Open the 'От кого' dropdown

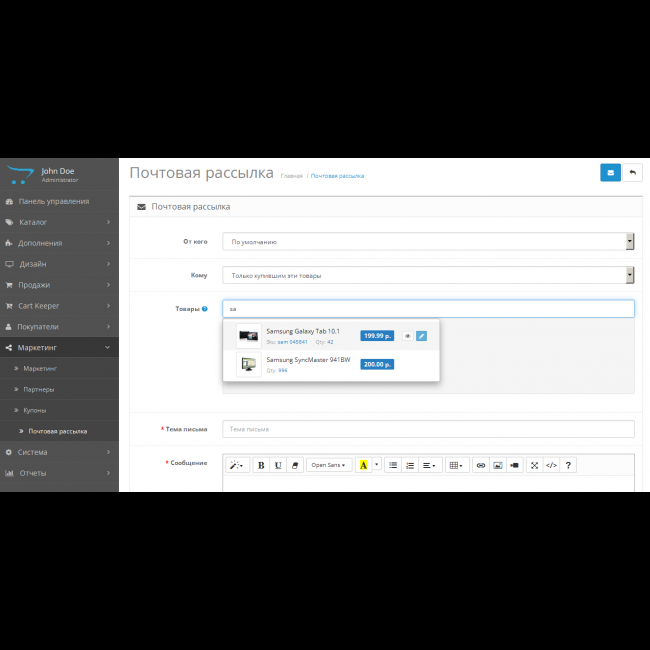[428, 241]
